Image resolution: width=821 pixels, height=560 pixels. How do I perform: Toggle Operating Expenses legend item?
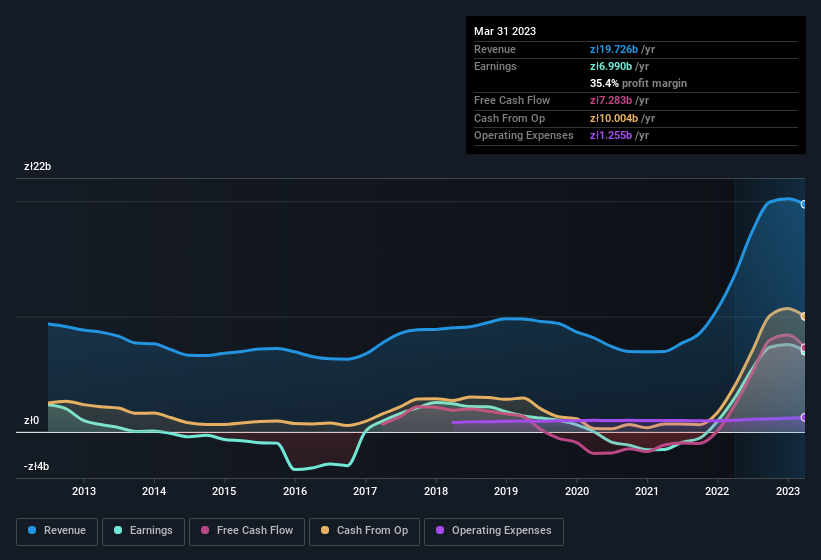coord(493,531)
